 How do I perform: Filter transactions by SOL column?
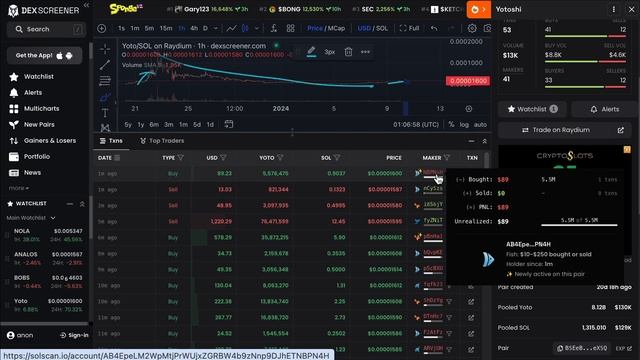[x=337, y=158]
